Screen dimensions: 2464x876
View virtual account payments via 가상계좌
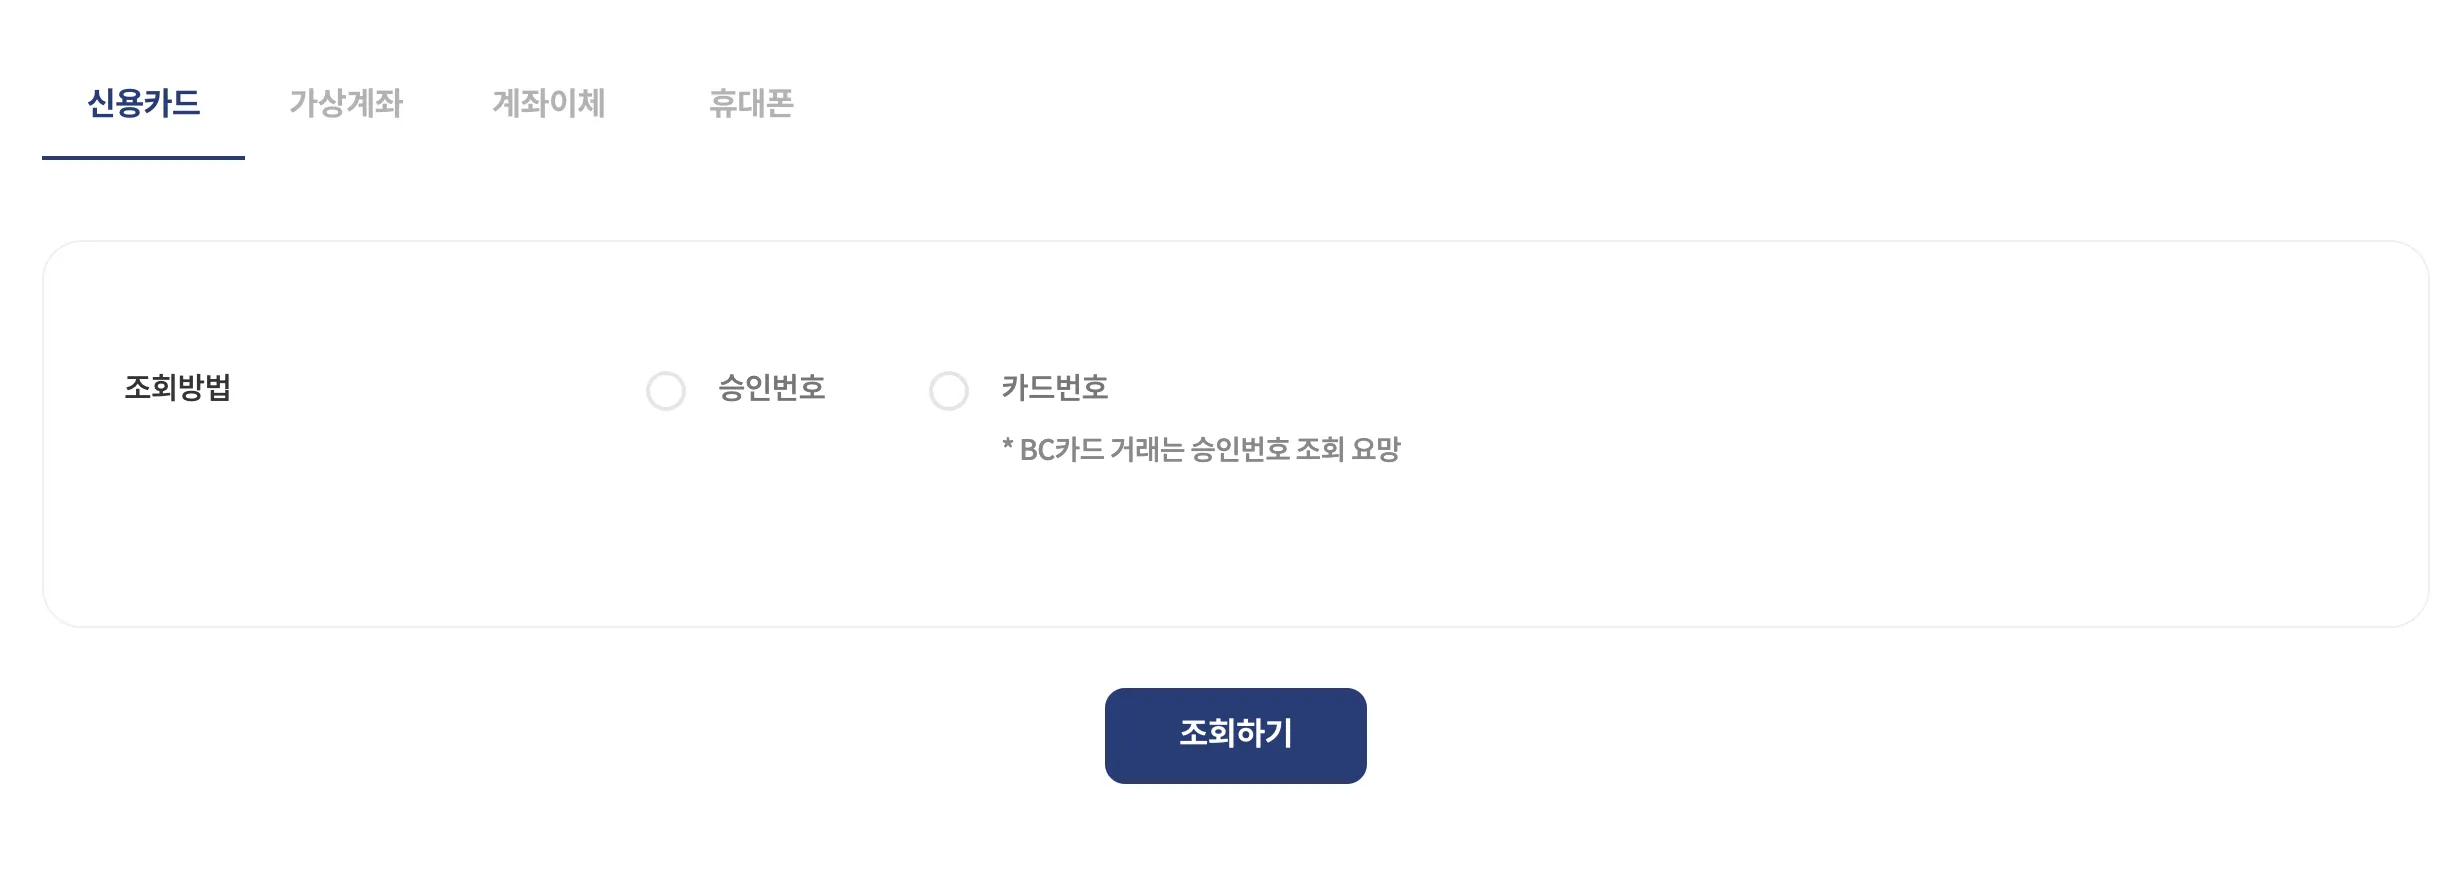[x=346, y=103]
